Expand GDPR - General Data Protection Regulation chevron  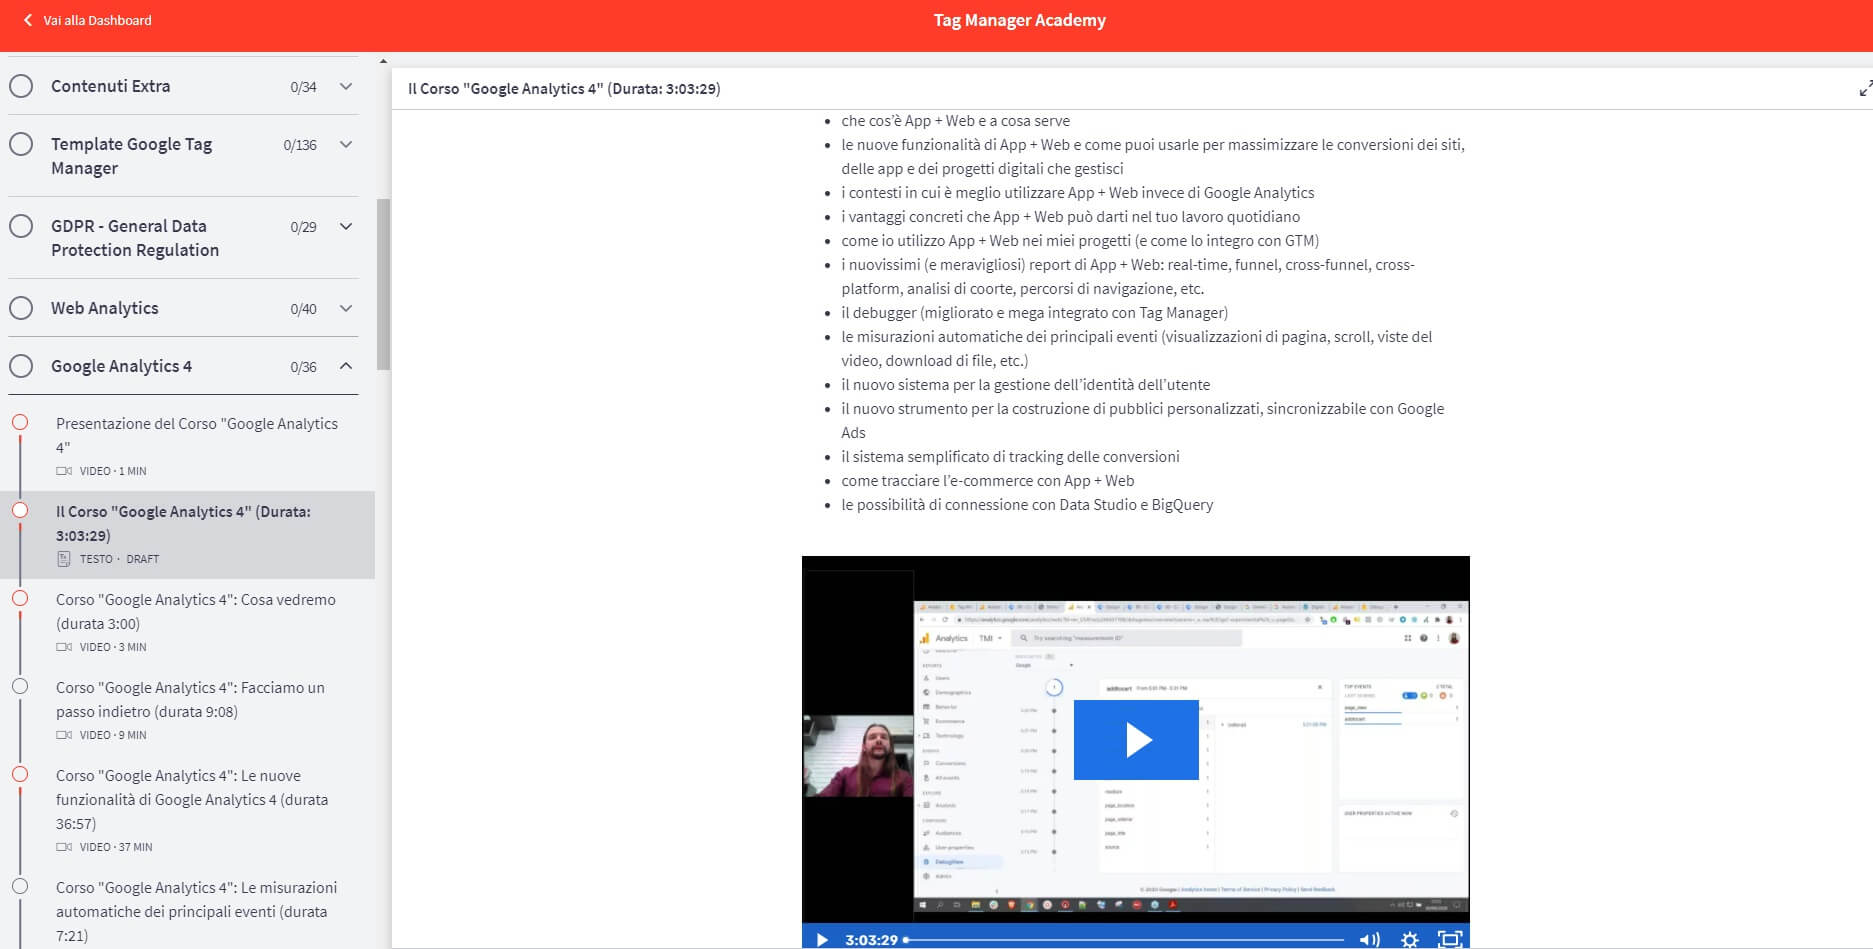[x=346, y=226]
